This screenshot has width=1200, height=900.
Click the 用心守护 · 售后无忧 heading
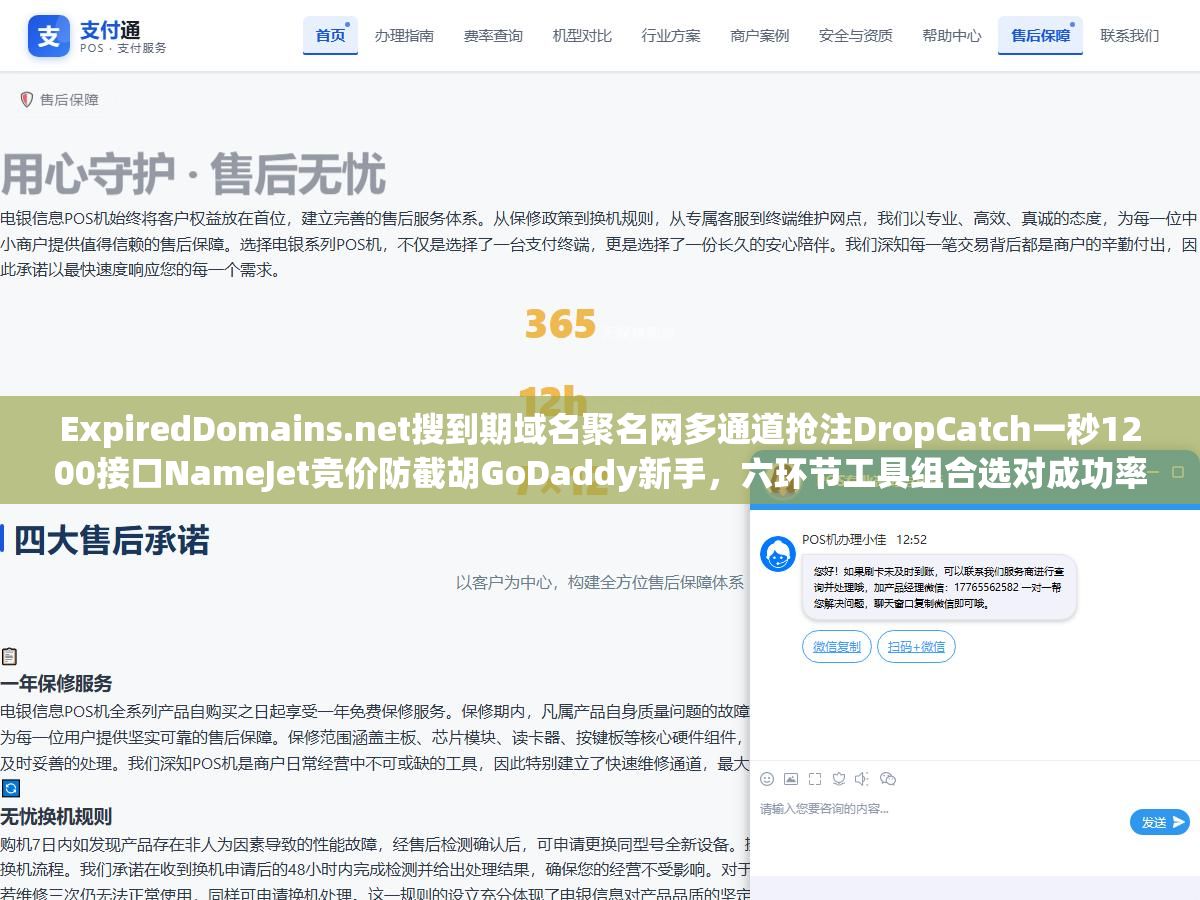coord(193,175)
